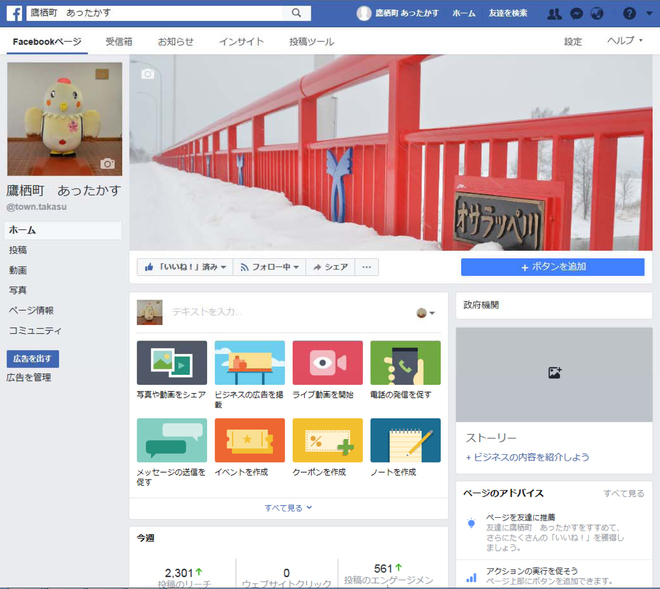Click イベントを作成 tile icon

click(x=250, y=440)
